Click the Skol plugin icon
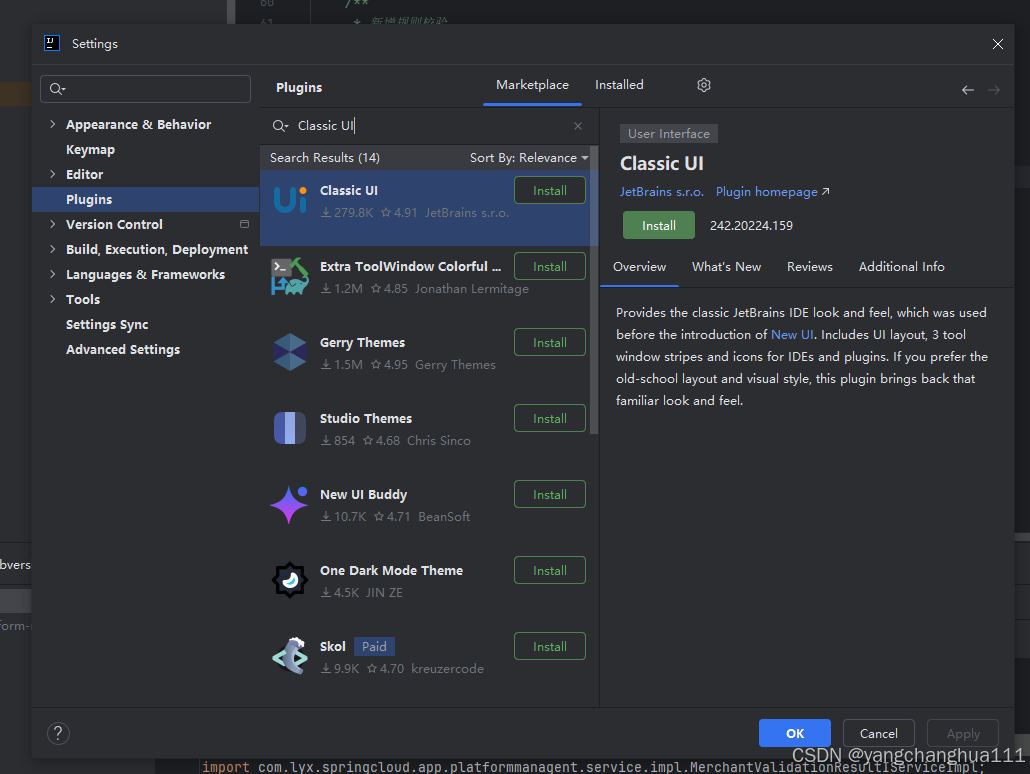Viewport: 1030px width, 774px height. pyautogui.click(x=290, y=656)
